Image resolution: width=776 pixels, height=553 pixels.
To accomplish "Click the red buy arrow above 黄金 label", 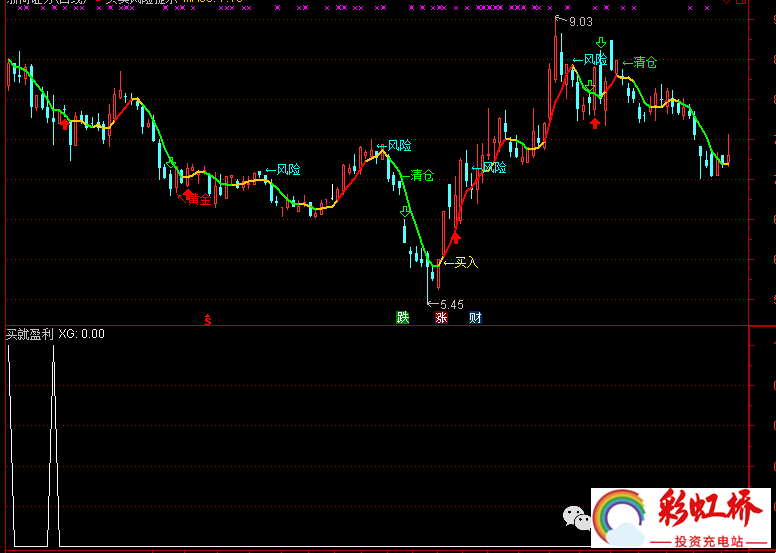I will tap(188, 194).
